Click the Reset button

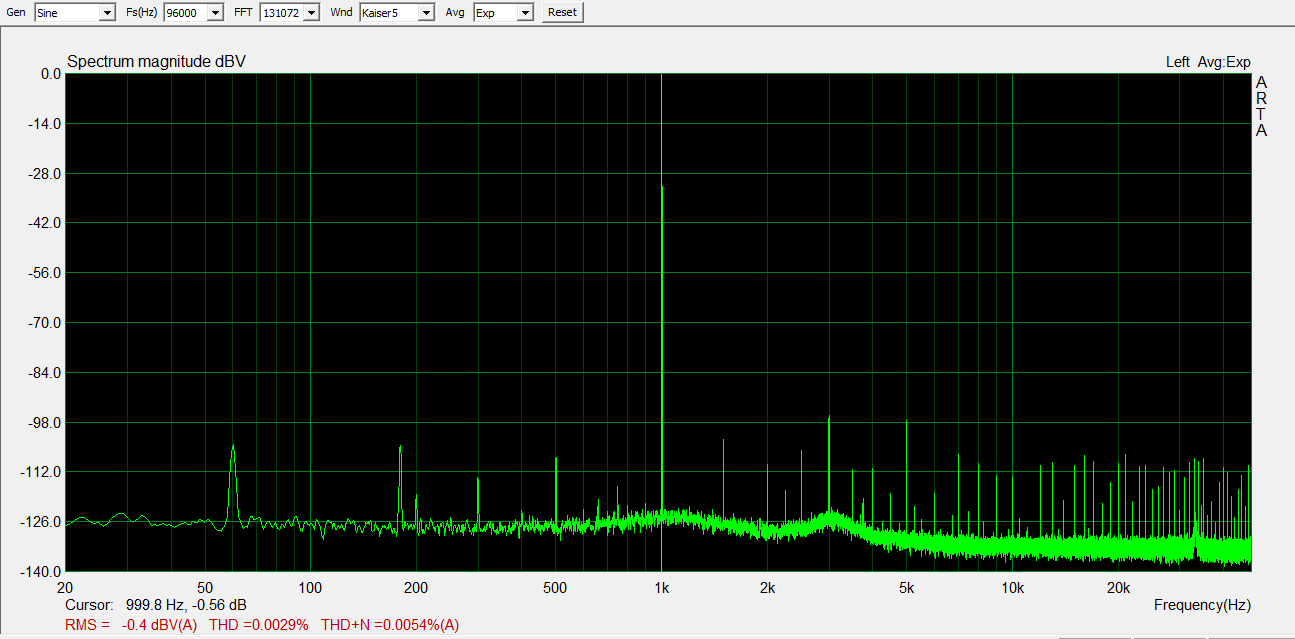click(562, 12)
